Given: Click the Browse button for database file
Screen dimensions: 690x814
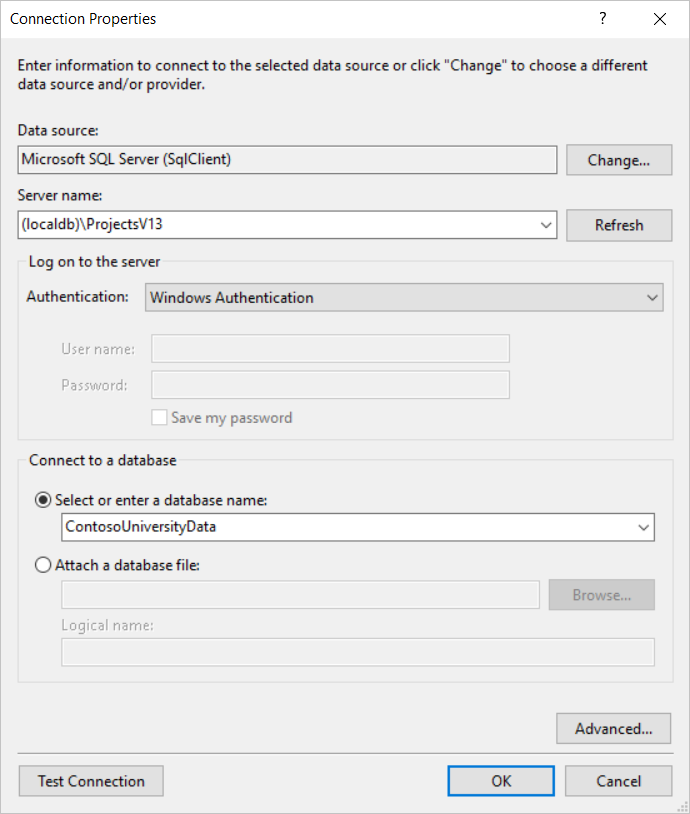Looking at the screenshot, I should tap(601, 595).
